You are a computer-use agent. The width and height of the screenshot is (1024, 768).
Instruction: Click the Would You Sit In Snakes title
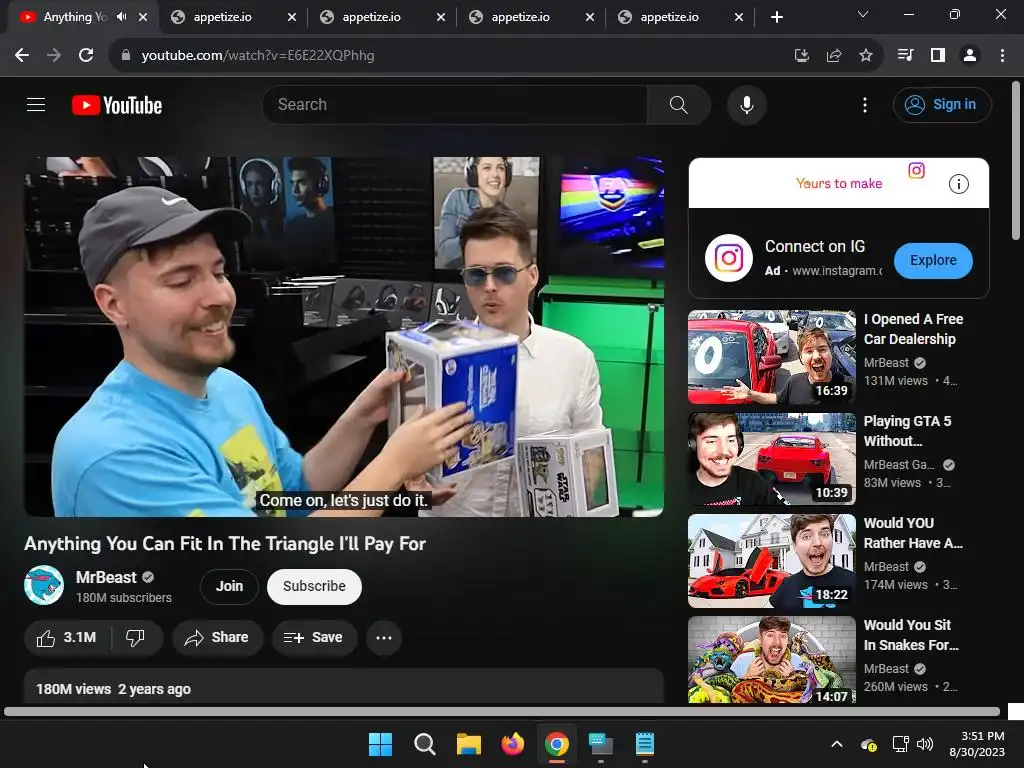[x=911, y=635]
